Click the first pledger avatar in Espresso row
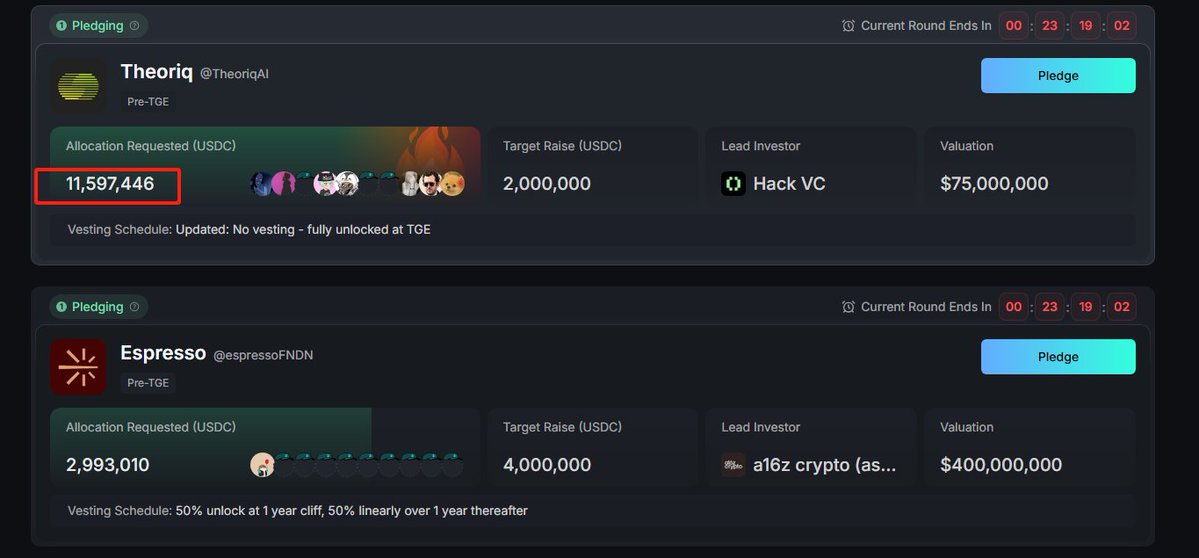The height and width of the screenshot is (558, 1199). tap(262, 465)
